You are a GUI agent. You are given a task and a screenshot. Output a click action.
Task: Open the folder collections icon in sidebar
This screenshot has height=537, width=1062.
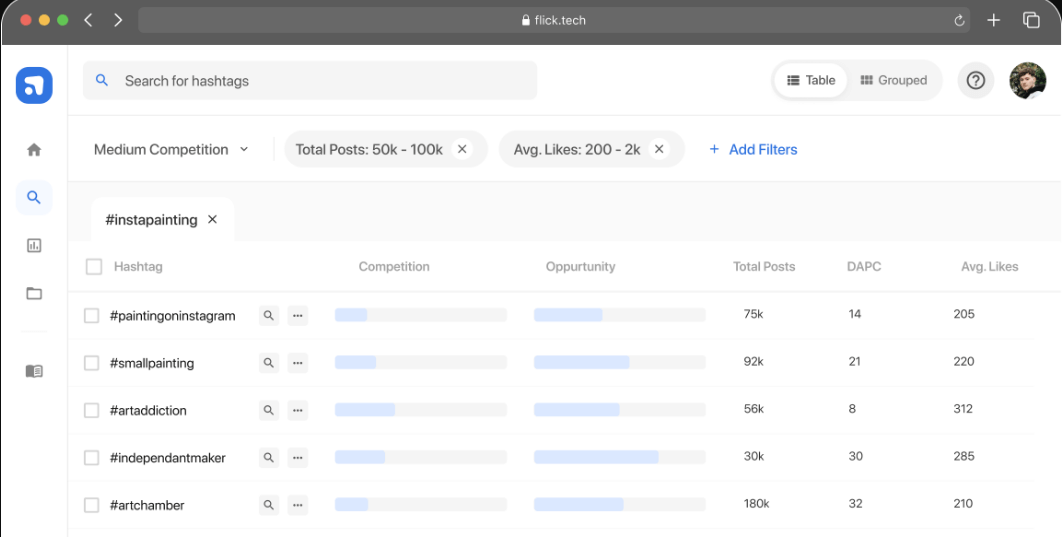[x=34, y=293]
